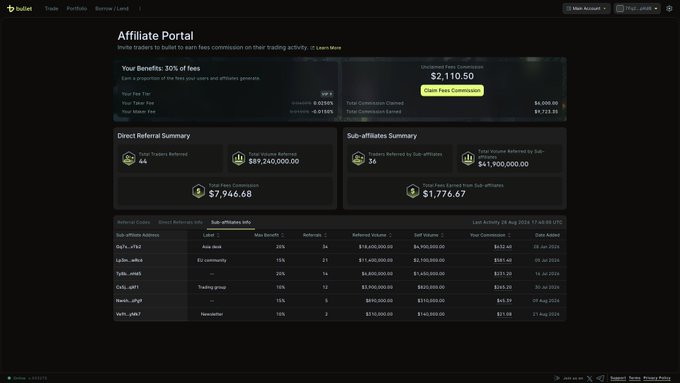
Task: Click the Last Activity timestamp text
Action: click(x=517, y=222)
